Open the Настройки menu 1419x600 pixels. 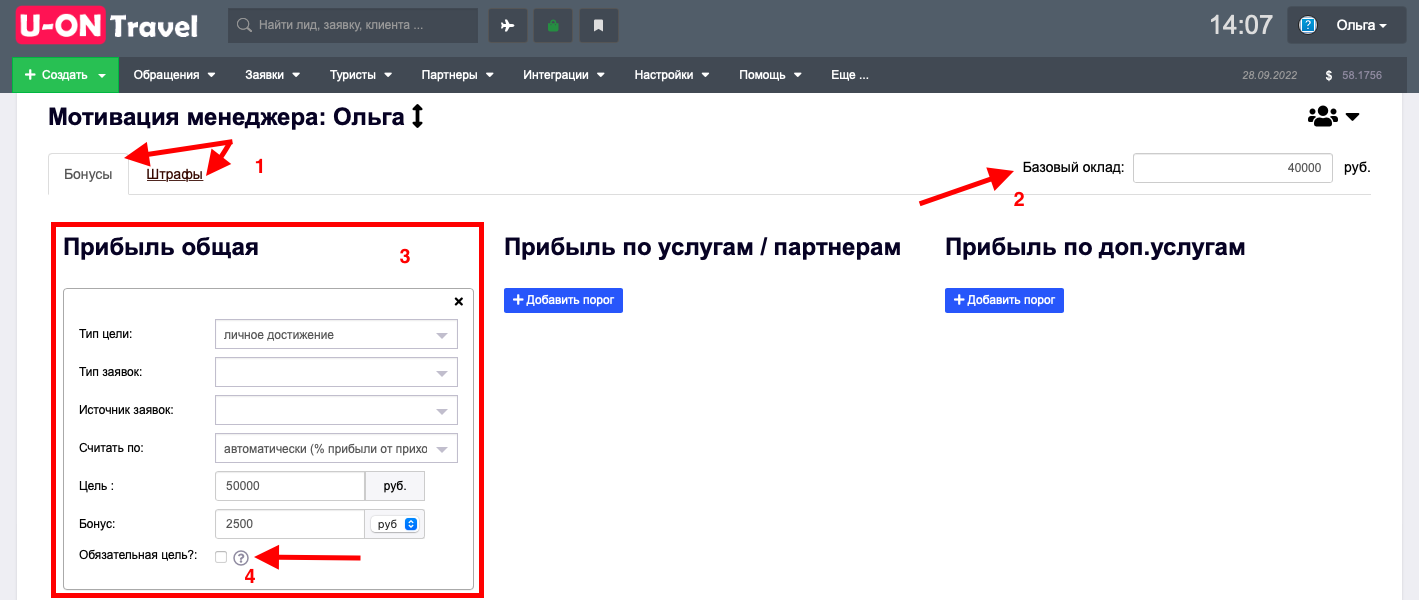(x=671, y=75)
